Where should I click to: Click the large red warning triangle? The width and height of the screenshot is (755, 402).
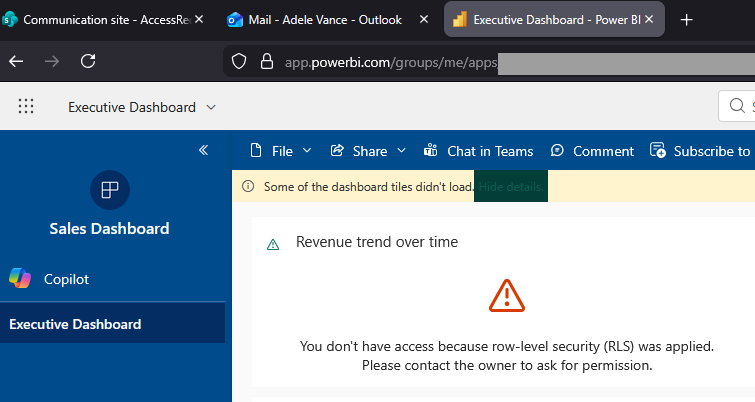tap(507, 296)
